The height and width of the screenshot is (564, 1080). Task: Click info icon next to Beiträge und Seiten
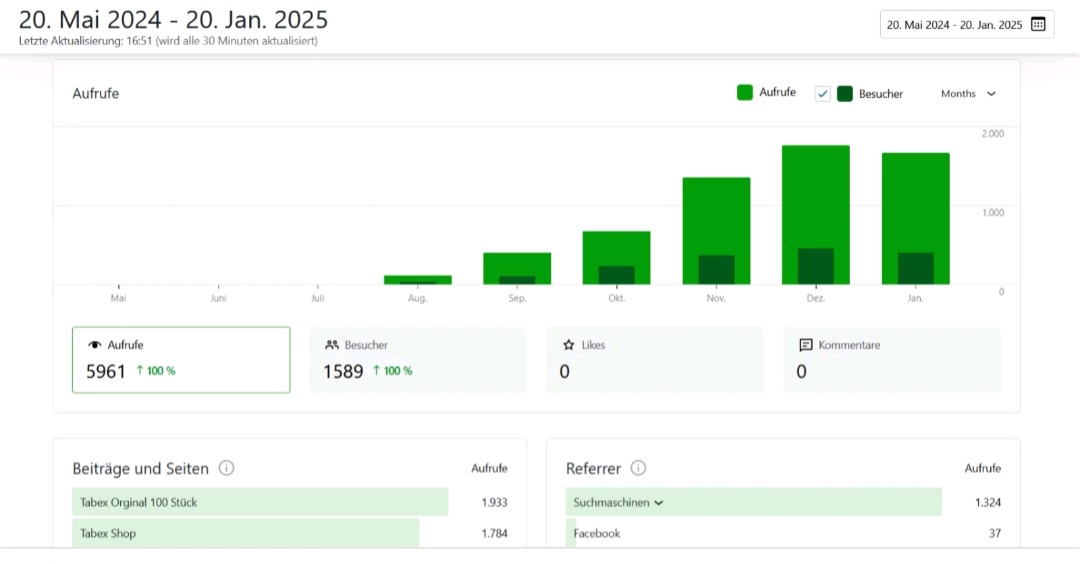point(226,468)
